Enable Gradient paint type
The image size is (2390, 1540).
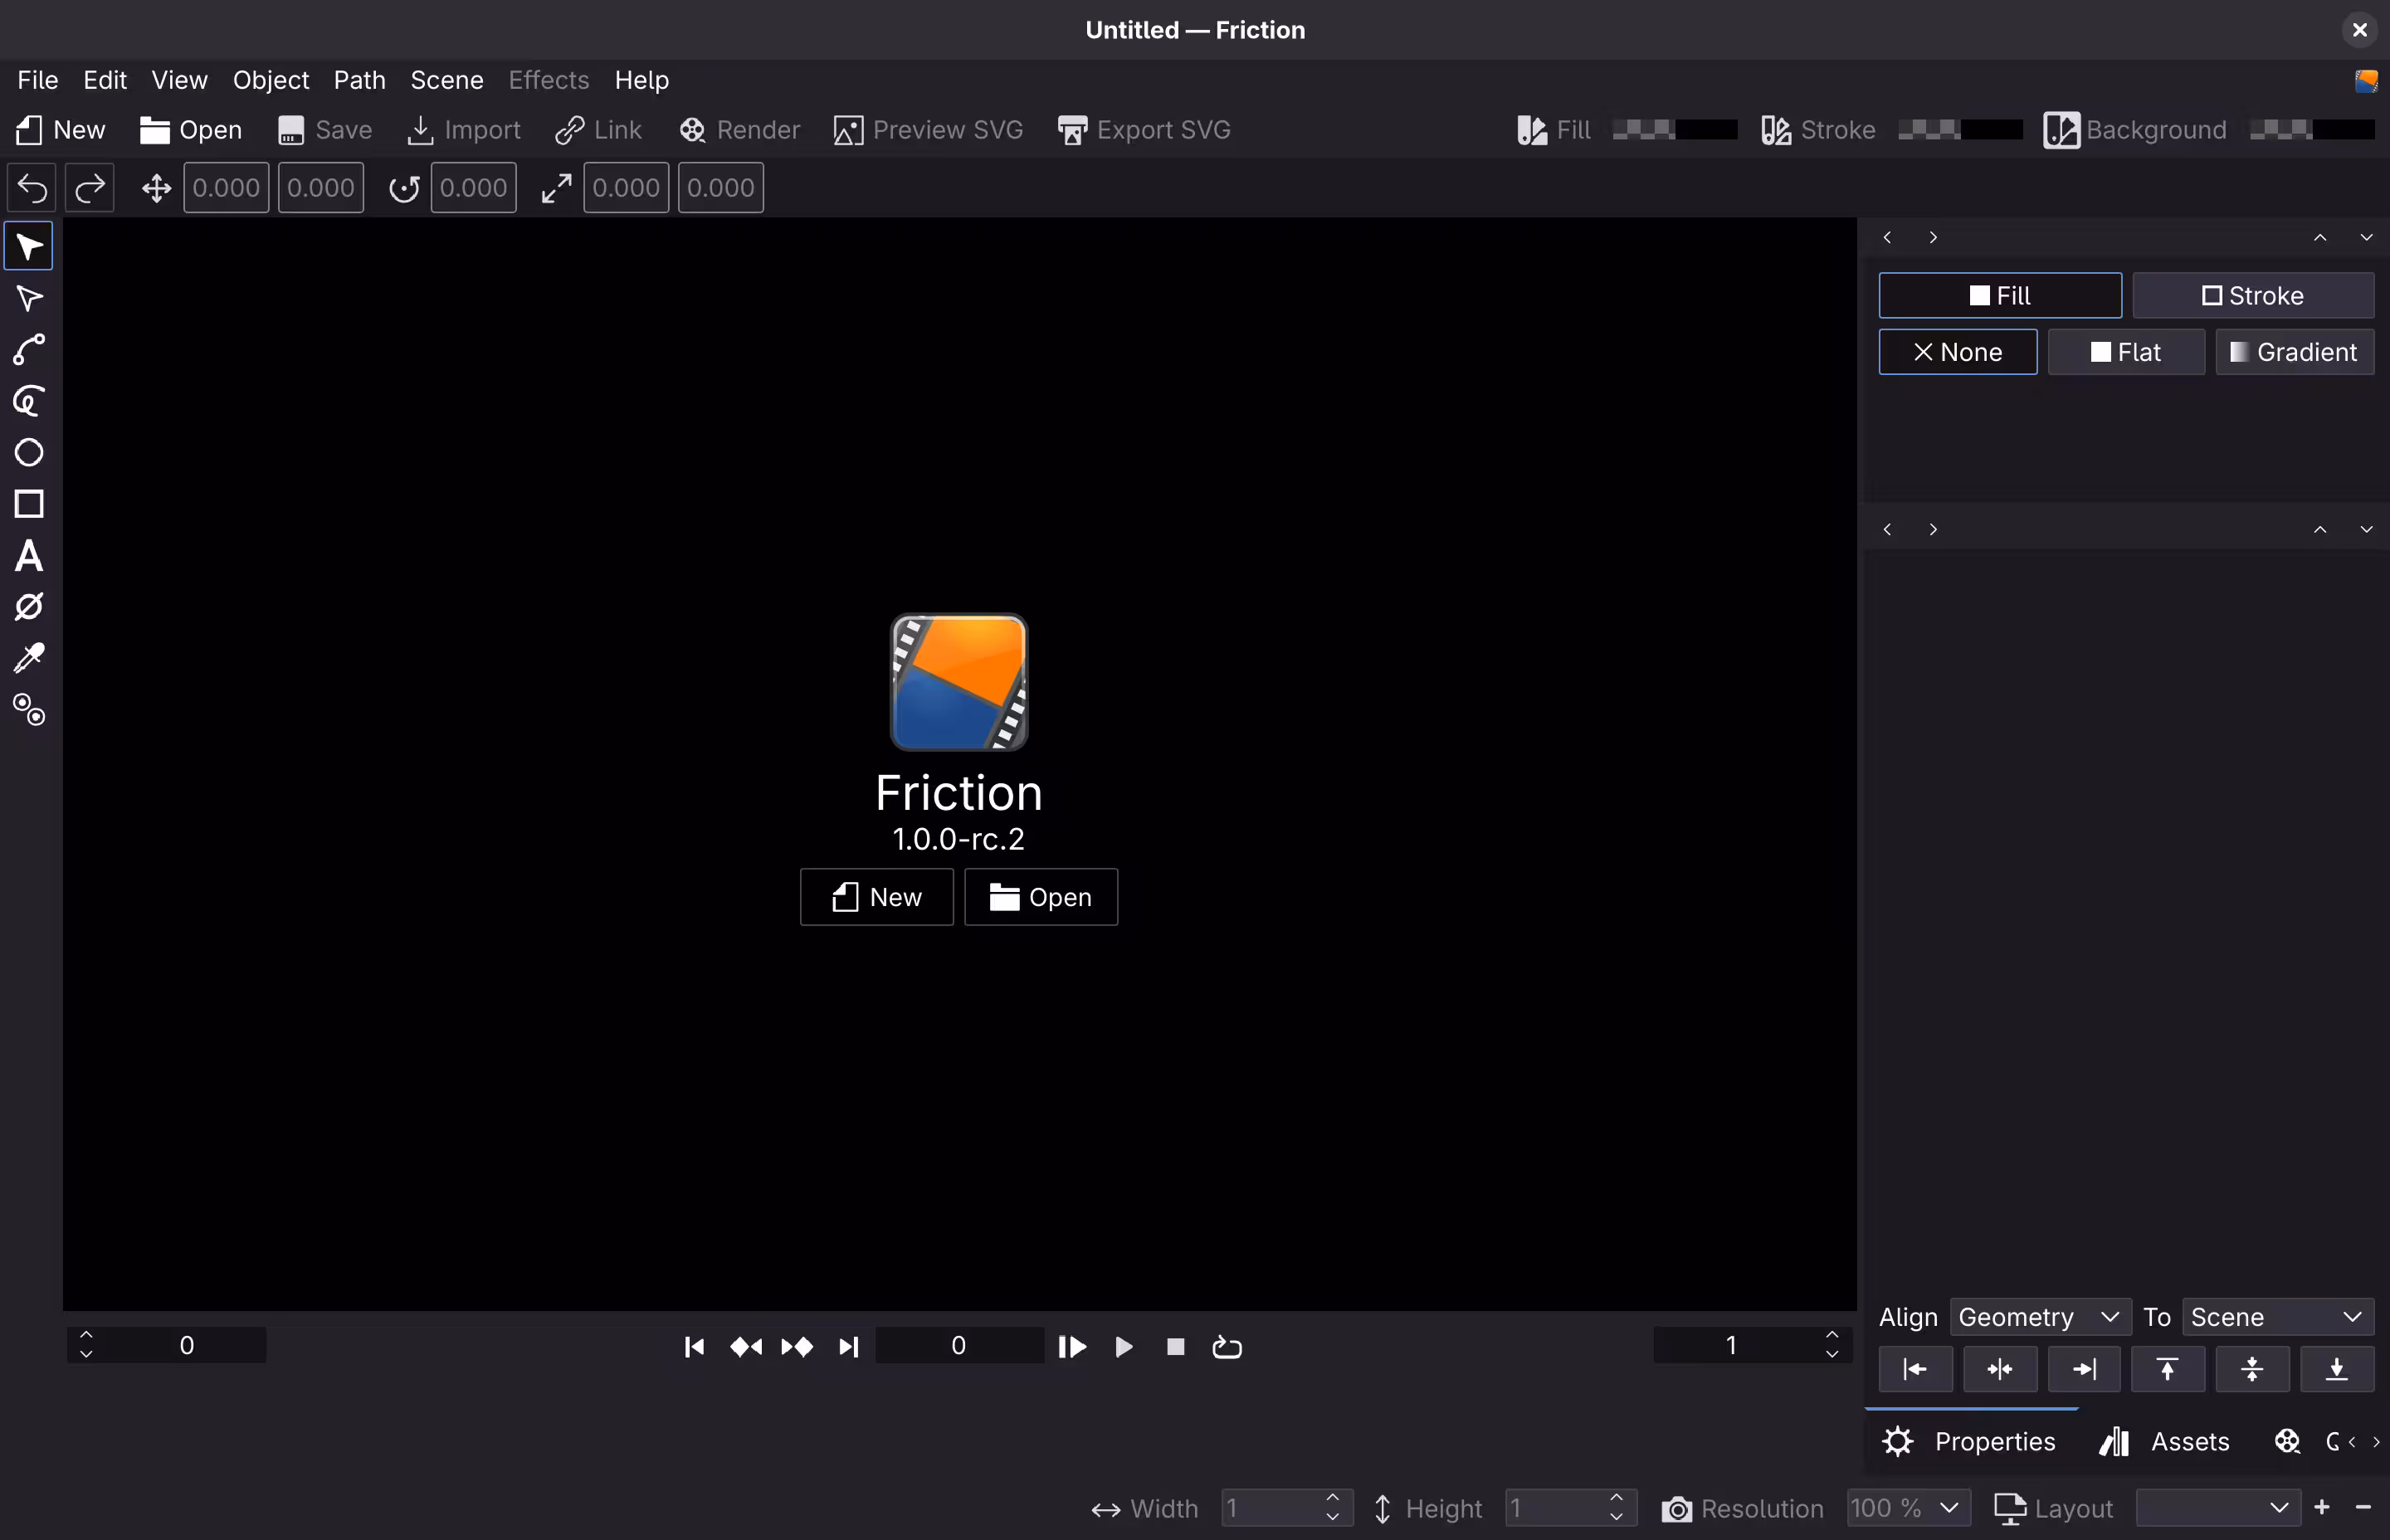2292,352
